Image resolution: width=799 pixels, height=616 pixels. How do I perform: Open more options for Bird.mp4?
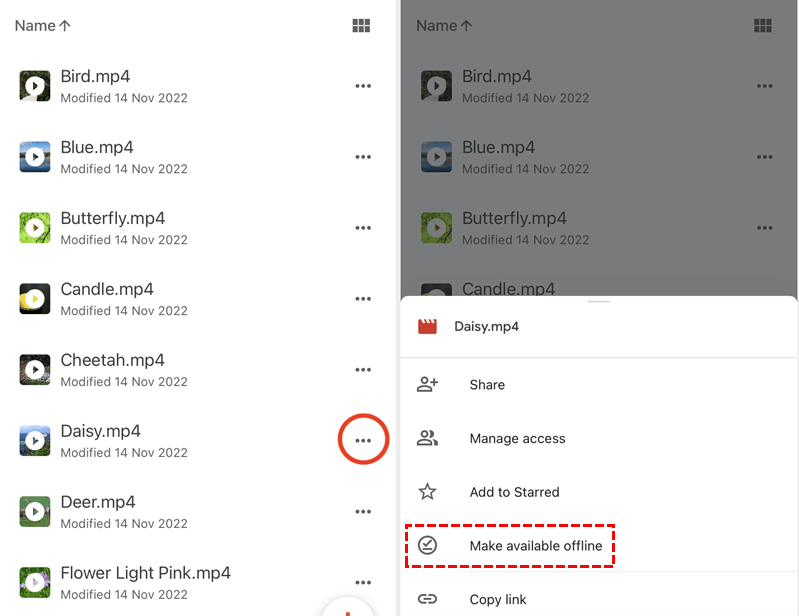click(363, 86)
